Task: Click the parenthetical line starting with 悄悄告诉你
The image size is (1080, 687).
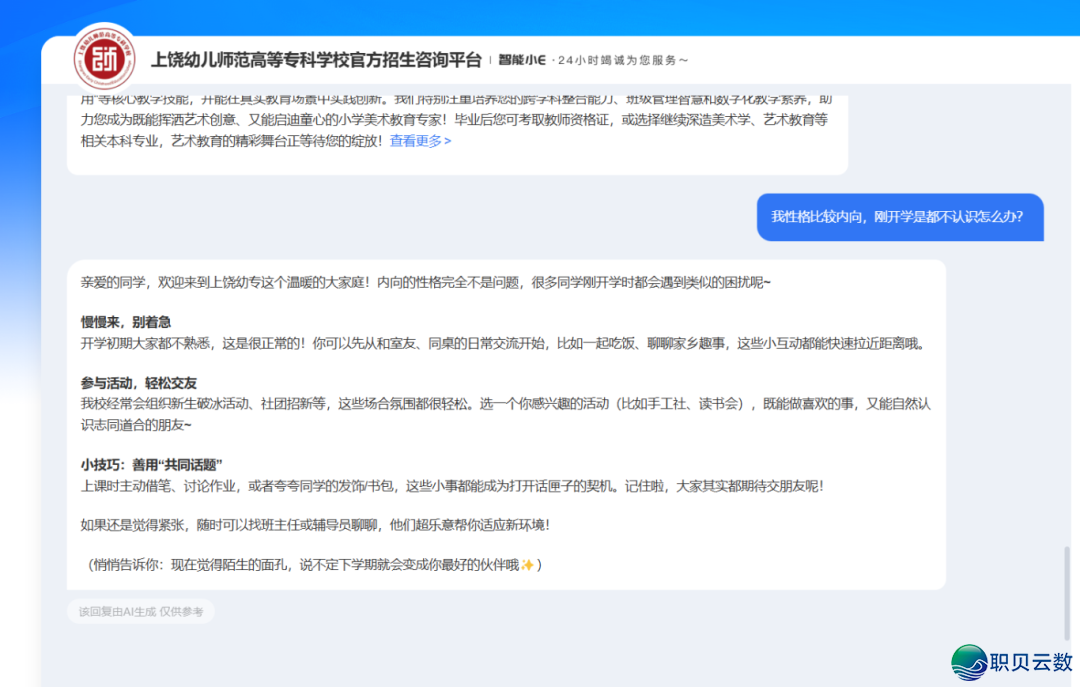Action: click(x=310, y=565)
